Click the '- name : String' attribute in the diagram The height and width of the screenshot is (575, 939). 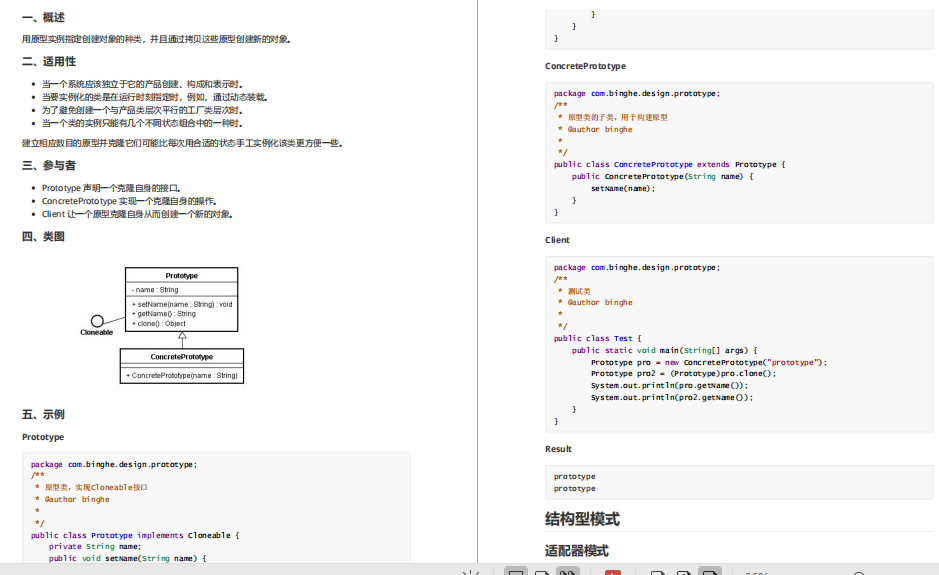[155, 290]
